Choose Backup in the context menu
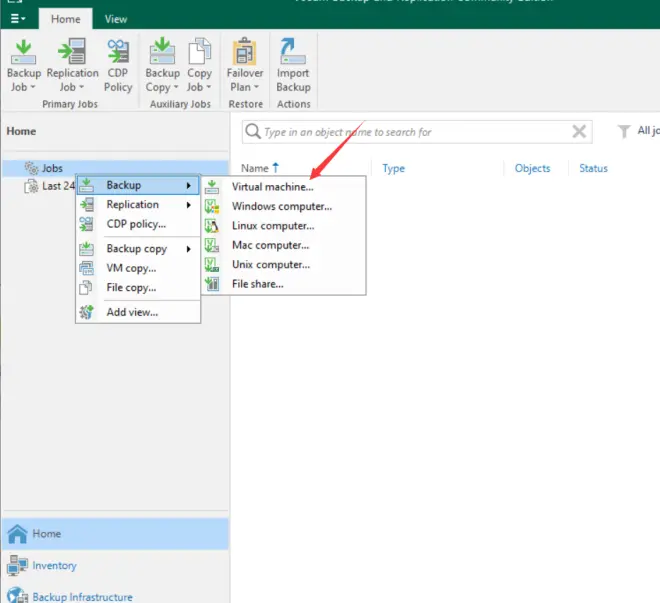 [x=138, y=185]
